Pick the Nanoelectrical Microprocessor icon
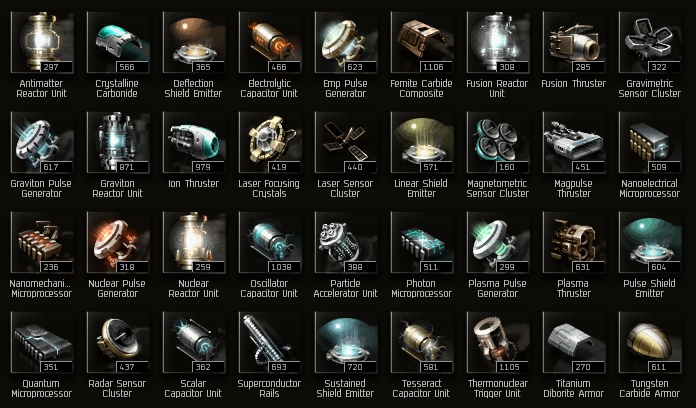 pyautogui.click(x=650, y=143)
